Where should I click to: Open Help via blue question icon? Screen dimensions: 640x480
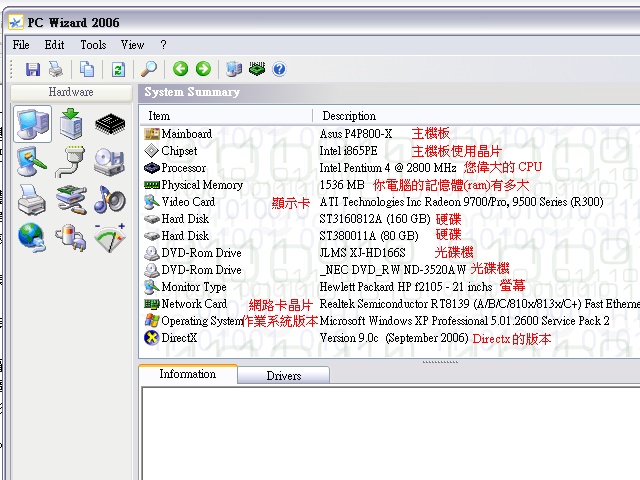click(x=280, y=69)
